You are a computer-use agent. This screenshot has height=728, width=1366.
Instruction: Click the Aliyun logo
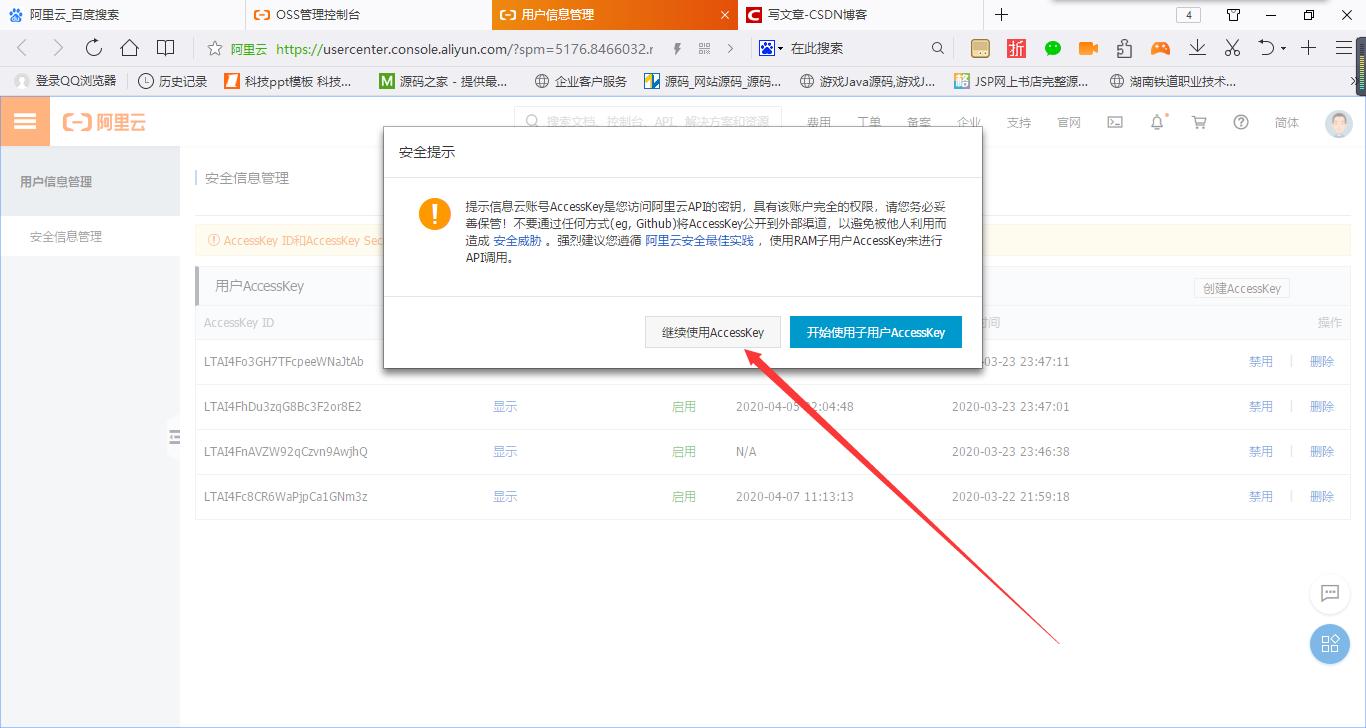point(104,122)
